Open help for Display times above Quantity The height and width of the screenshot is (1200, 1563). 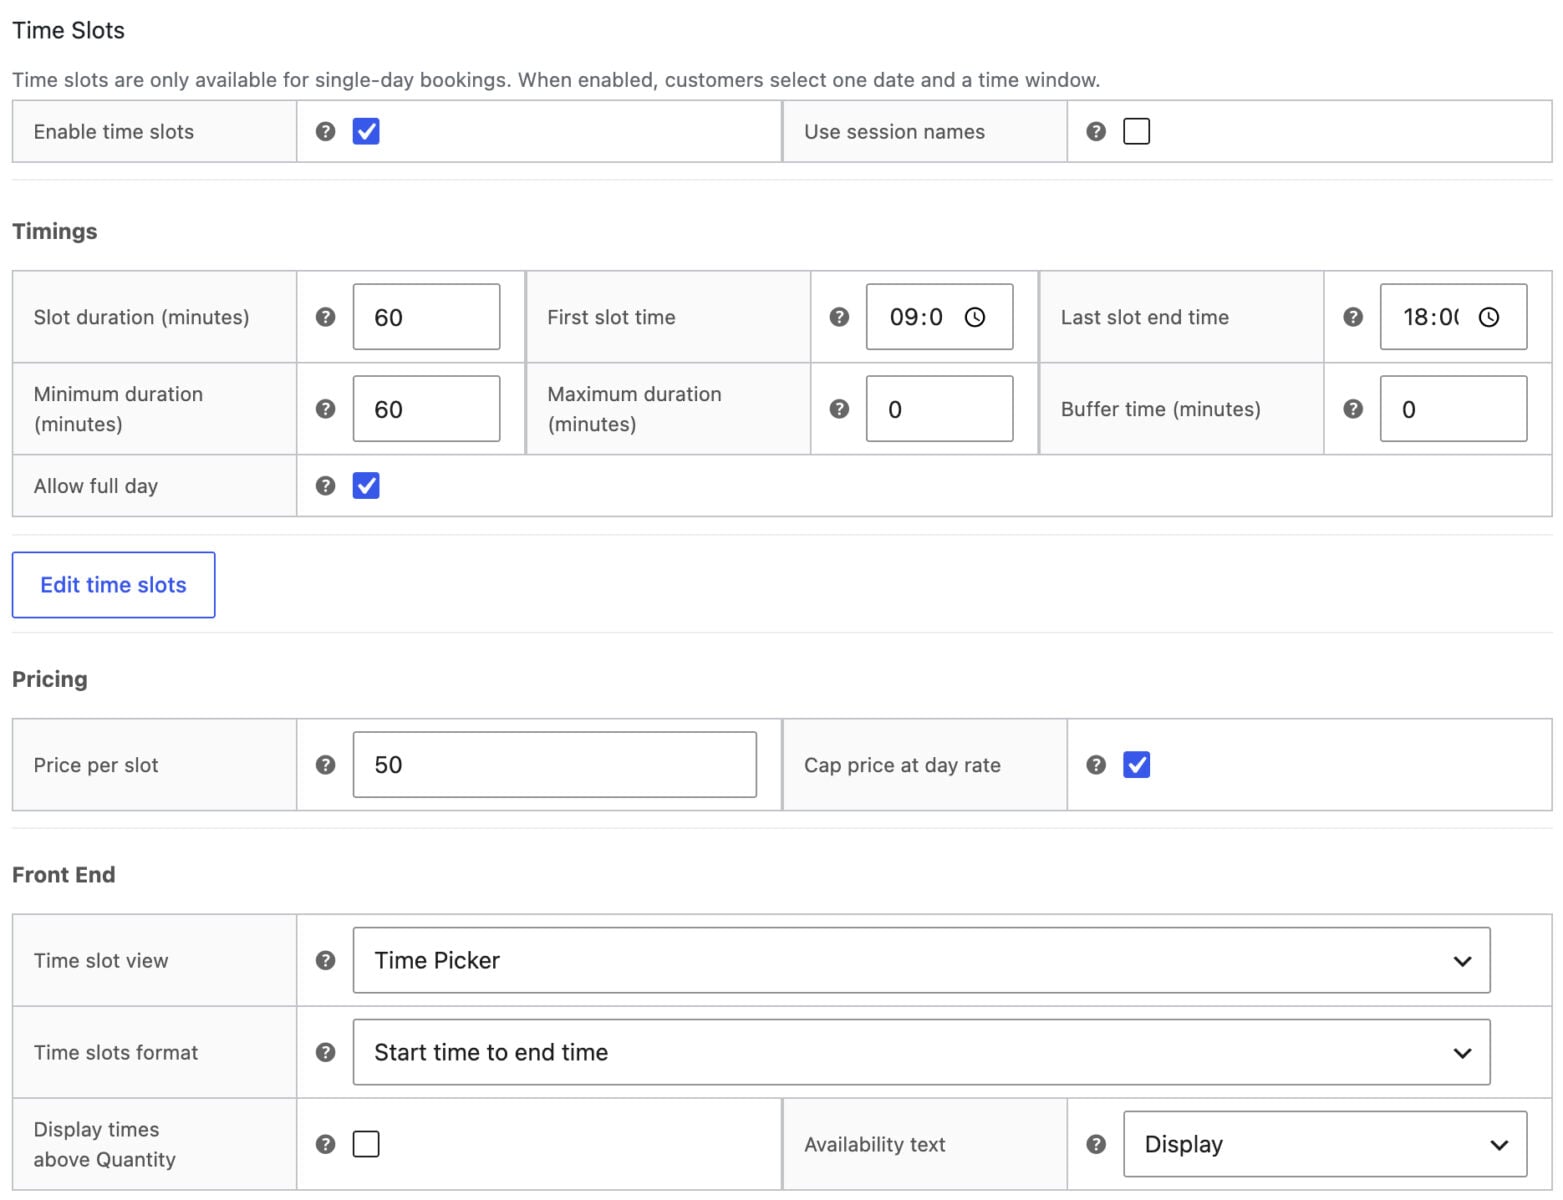click(325, 1144)
